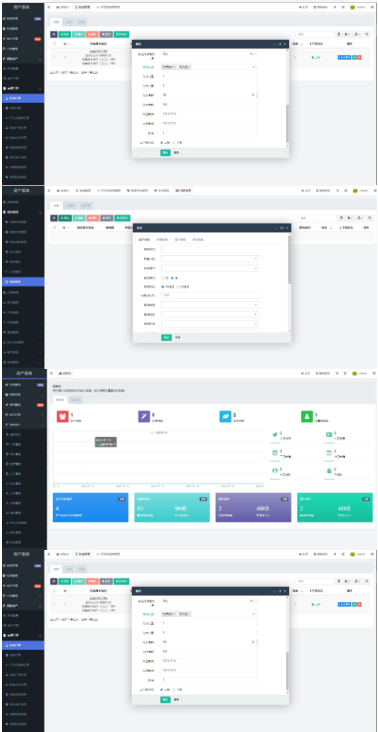Screen dimensions: 378x732
Task: Click the red users icon on the dashboard
Action: coord(63,416)
